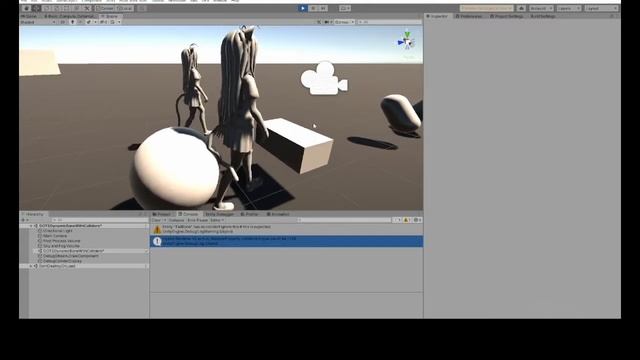Click the Console Clear button
This screenshot has width=640, height=360.
[157, 220]
